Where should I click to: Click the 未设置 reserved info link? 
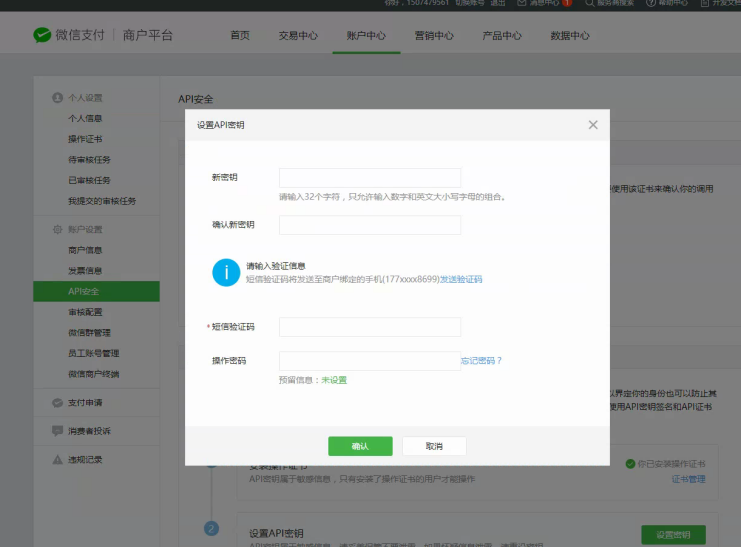click(334, 380)
